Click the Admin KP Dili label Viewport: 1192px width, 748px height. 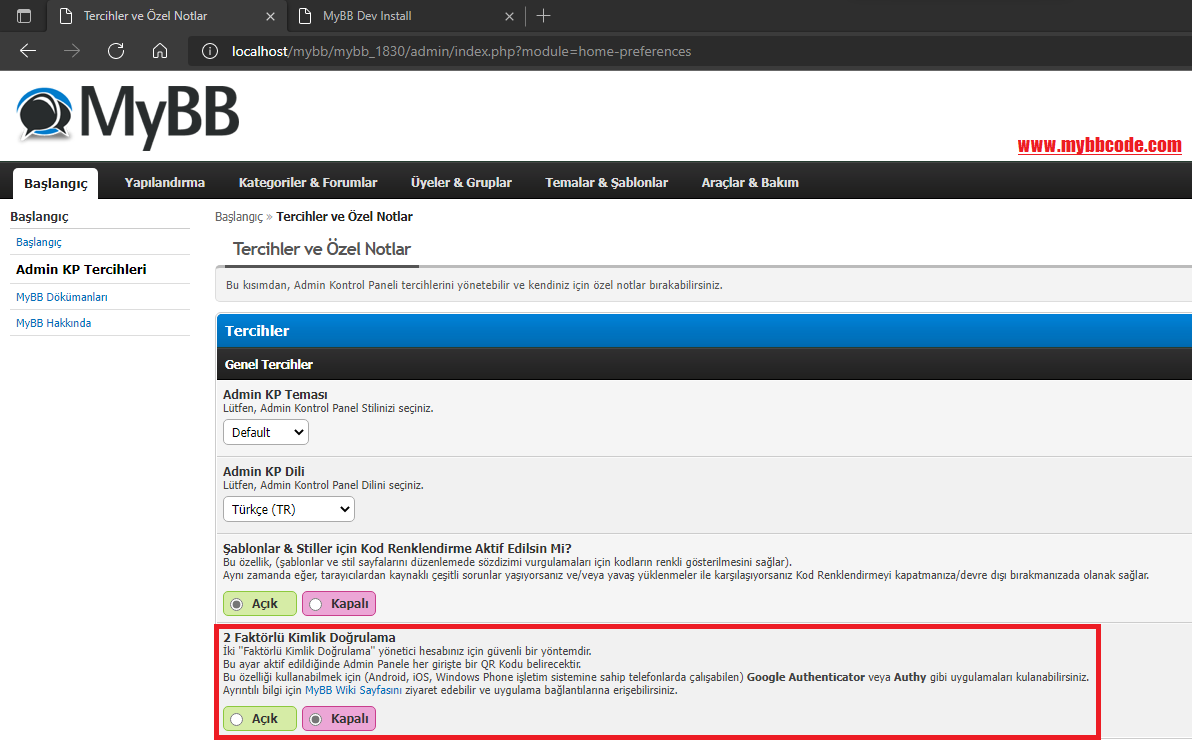point(264,471)
